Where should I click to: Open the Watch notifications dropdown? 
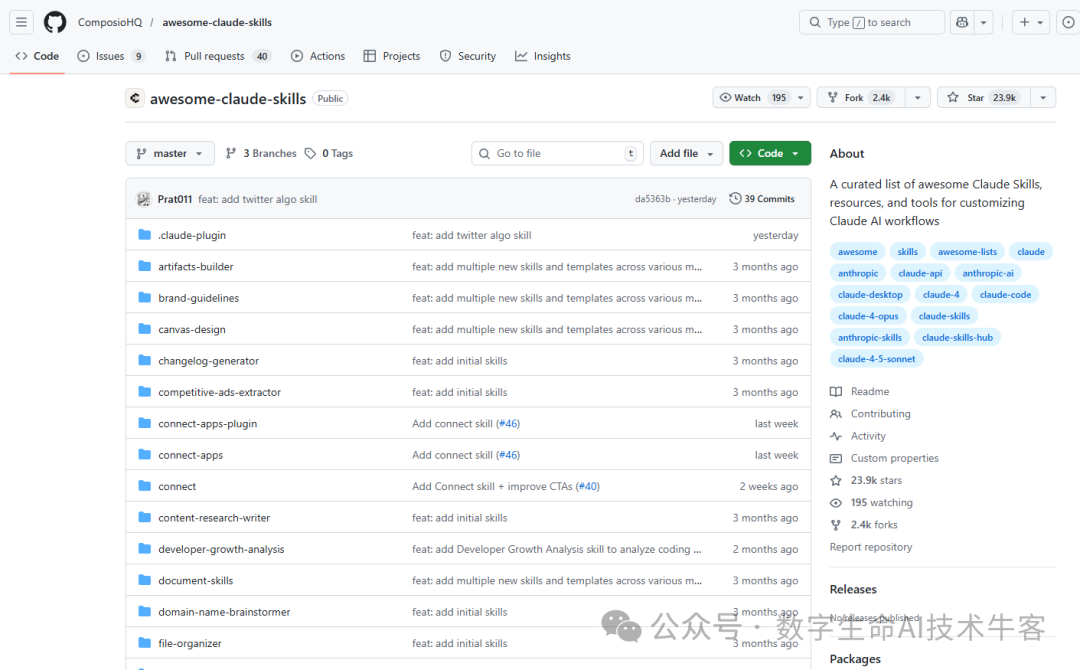click(x=761, y=98)
